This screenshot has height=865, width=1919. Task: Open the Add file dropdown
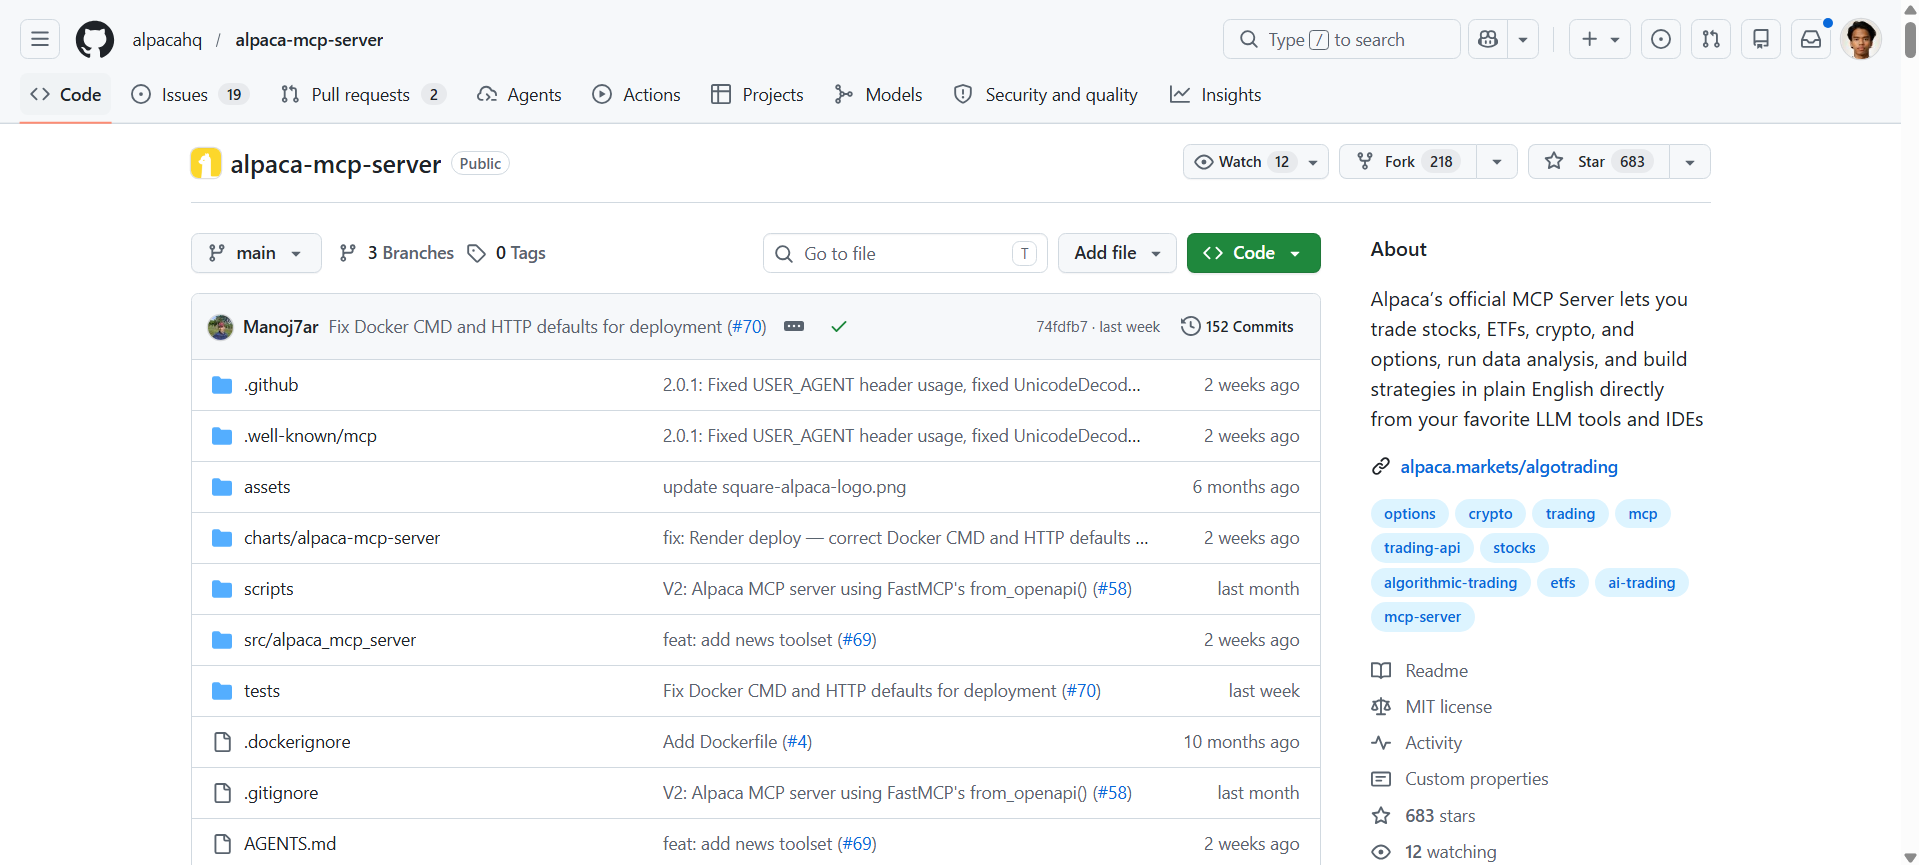point(1117,253)
